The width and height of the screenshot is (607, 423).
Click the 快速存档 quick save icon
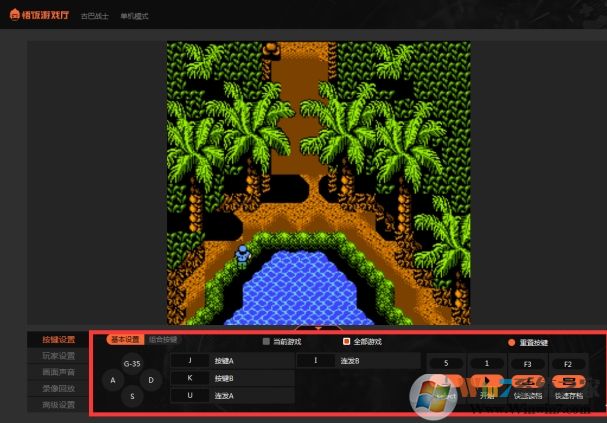[568, 381]
